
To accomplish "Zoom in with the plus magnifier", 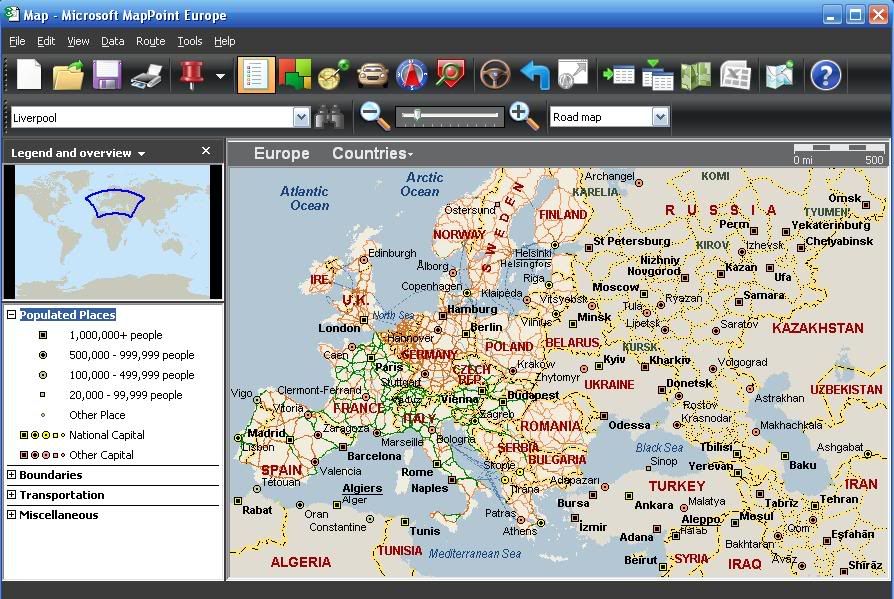I will 524,116.
